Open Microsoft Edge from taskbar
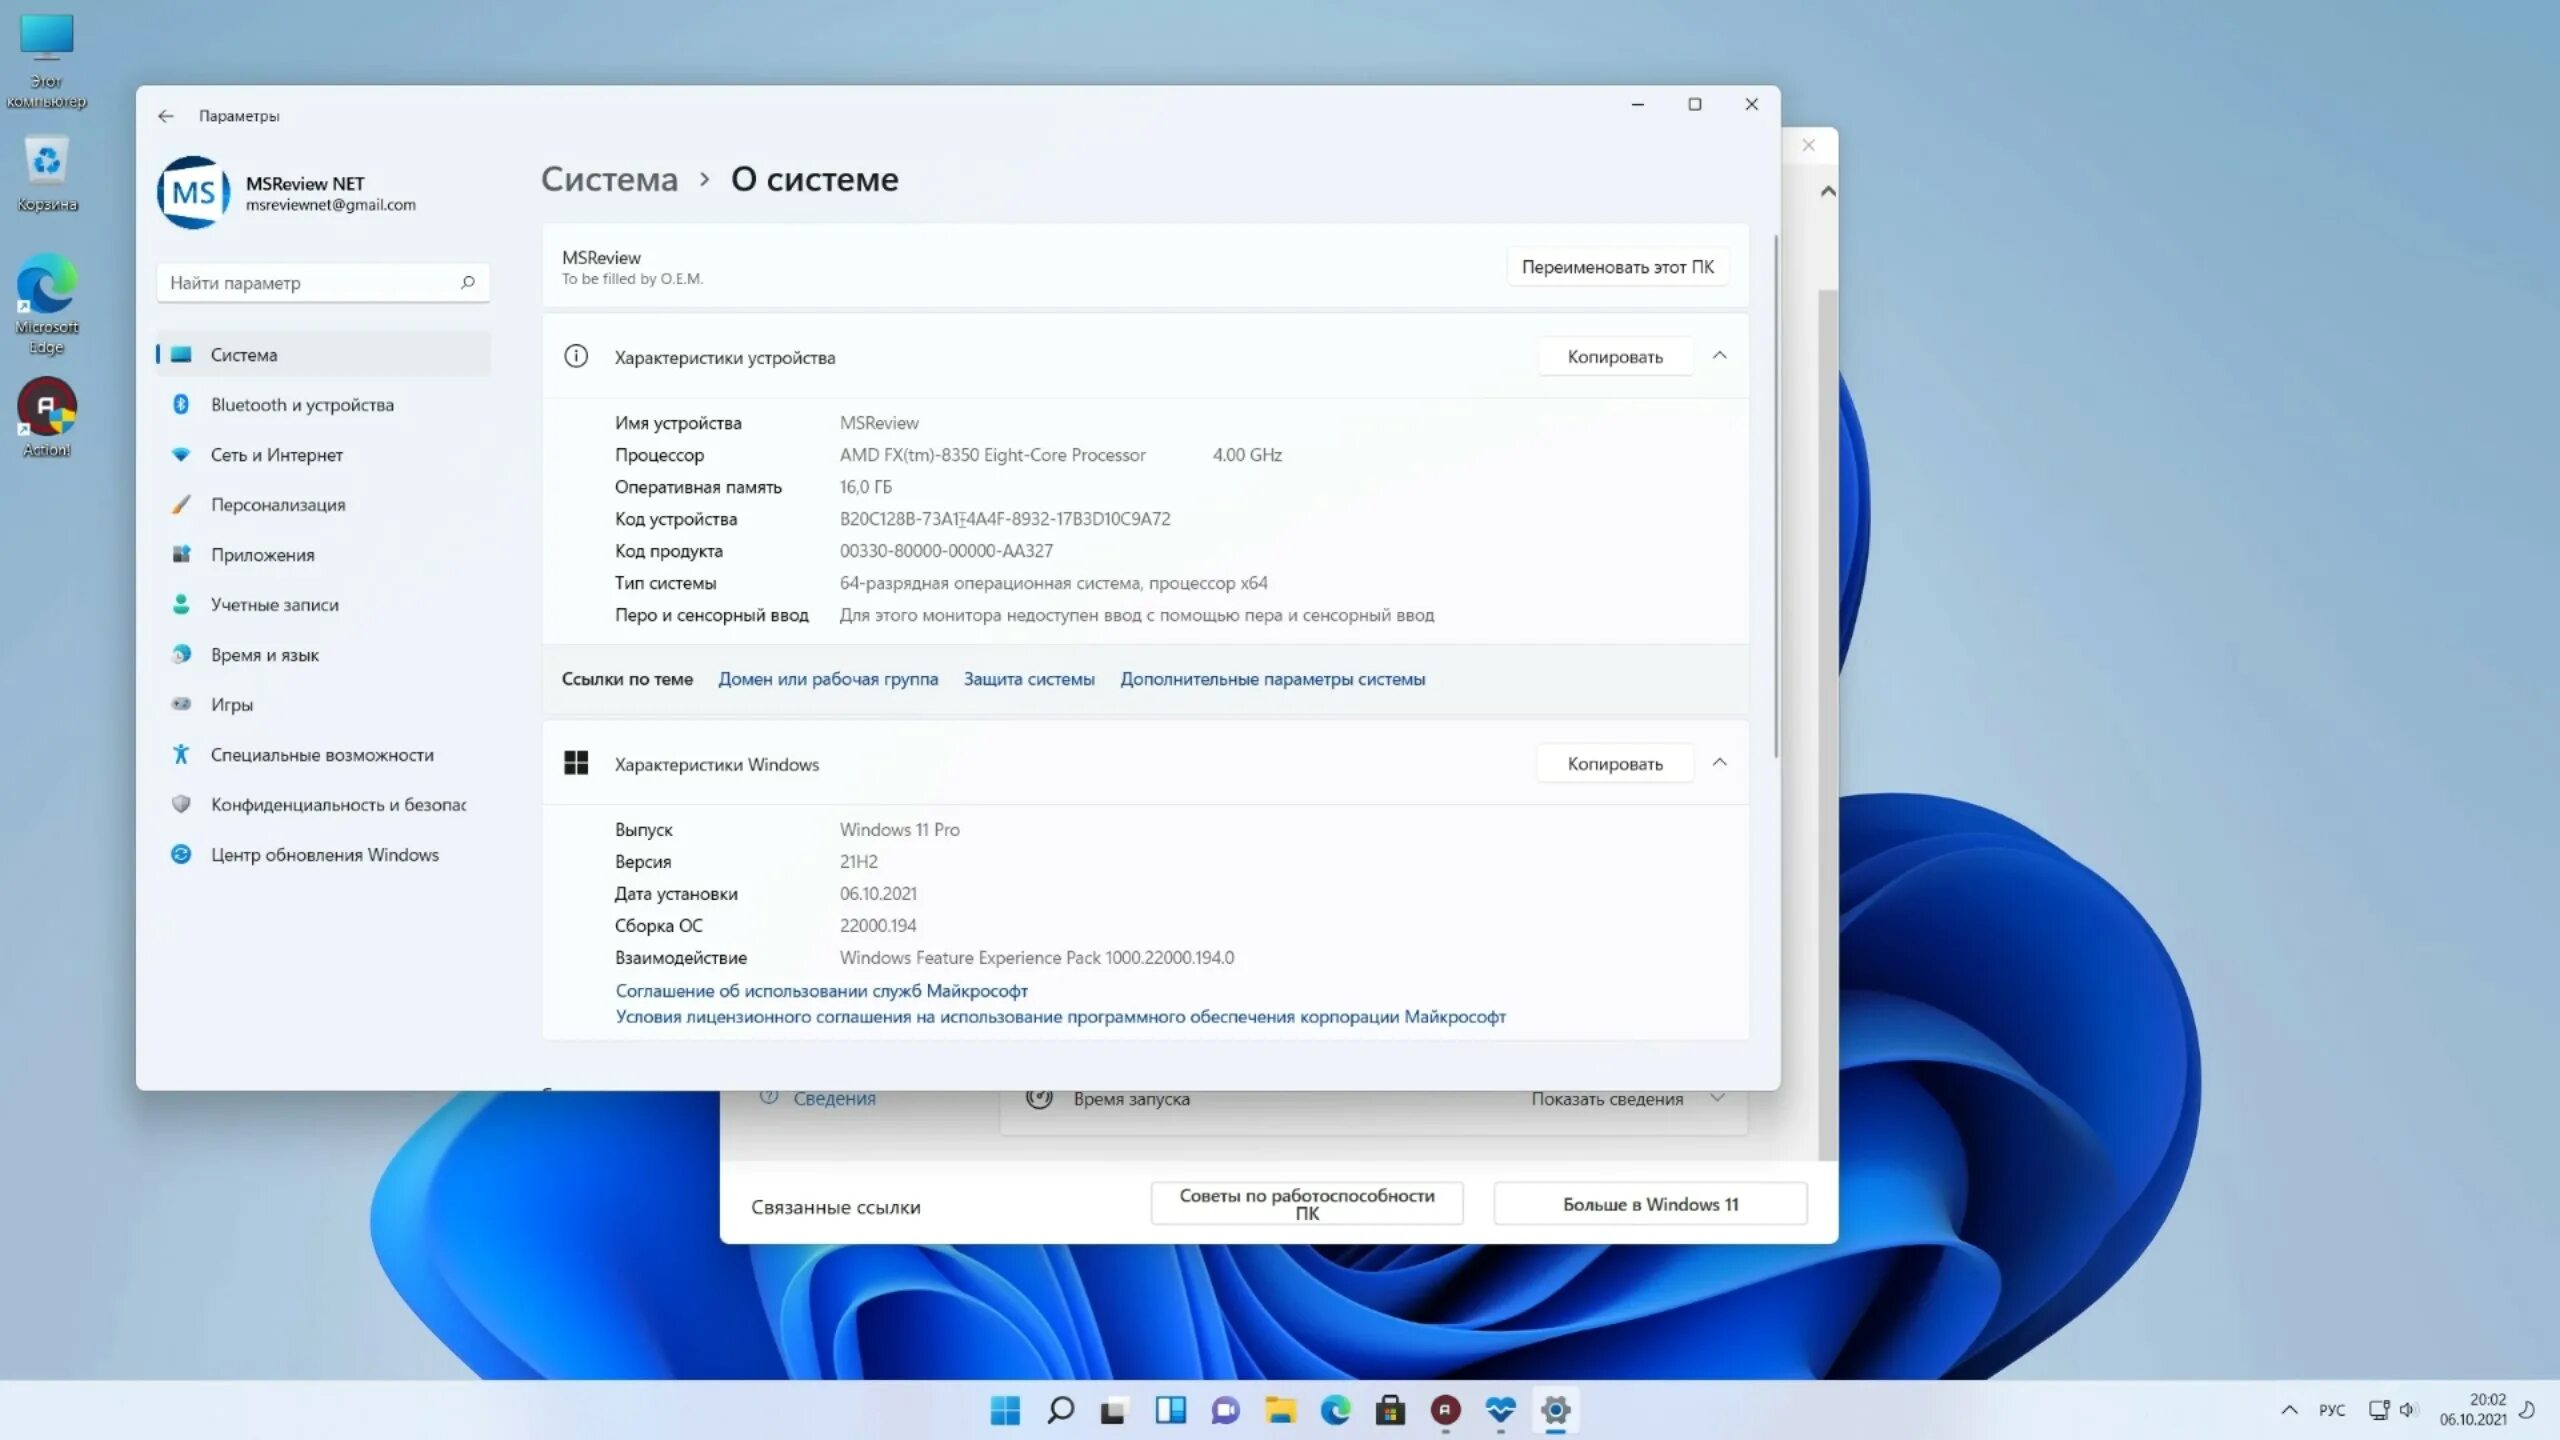 click(x=1335, y=1410)
